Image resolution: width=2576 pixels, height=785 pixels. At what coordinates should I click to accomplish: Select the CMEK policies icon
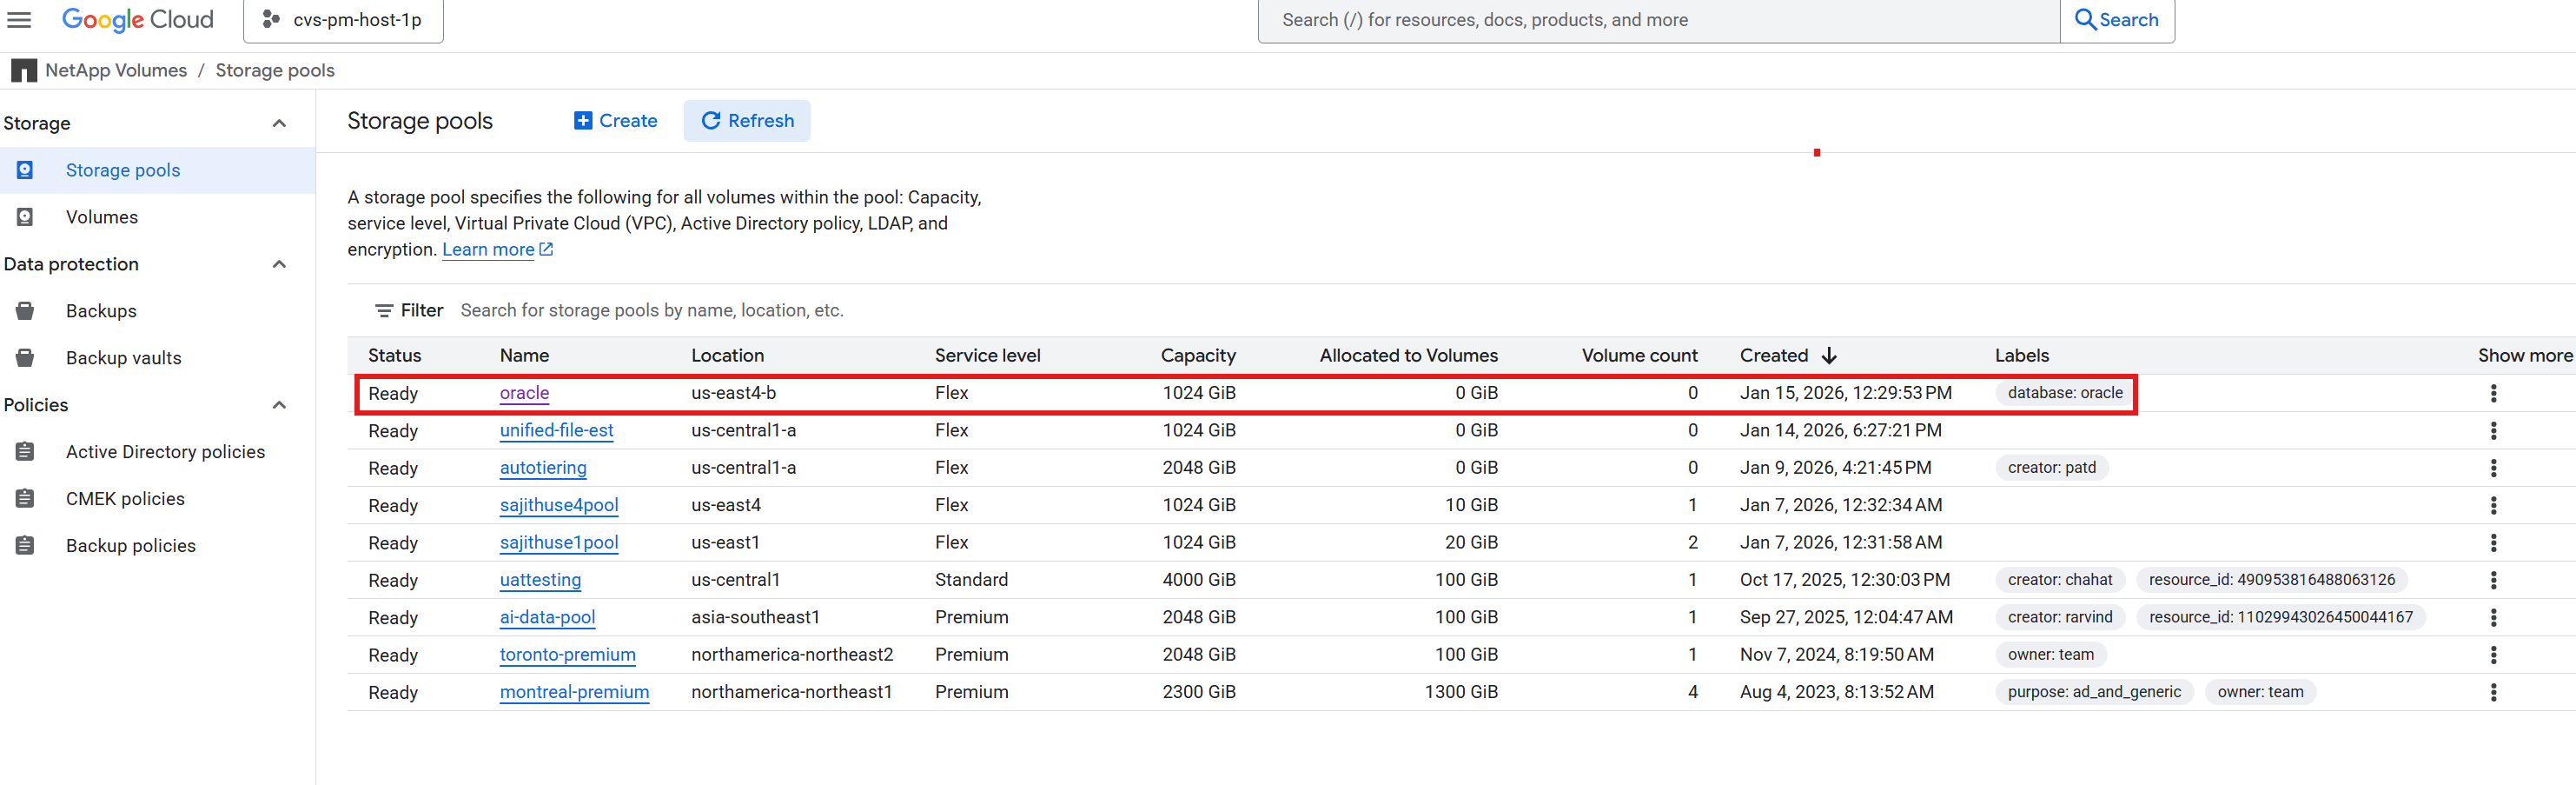pyautogui.click(x=24, y=498)
